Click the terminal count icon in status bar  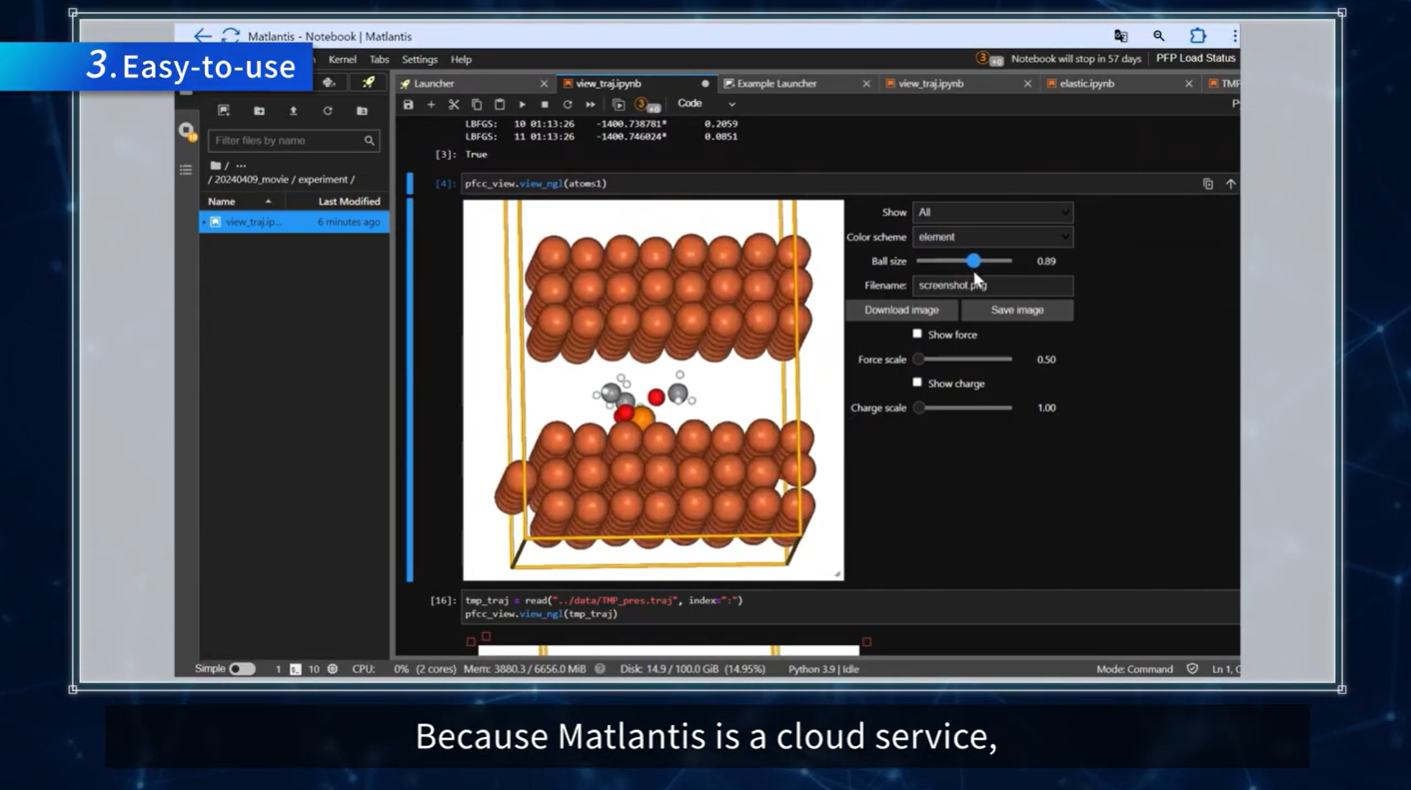click(296, 669)
